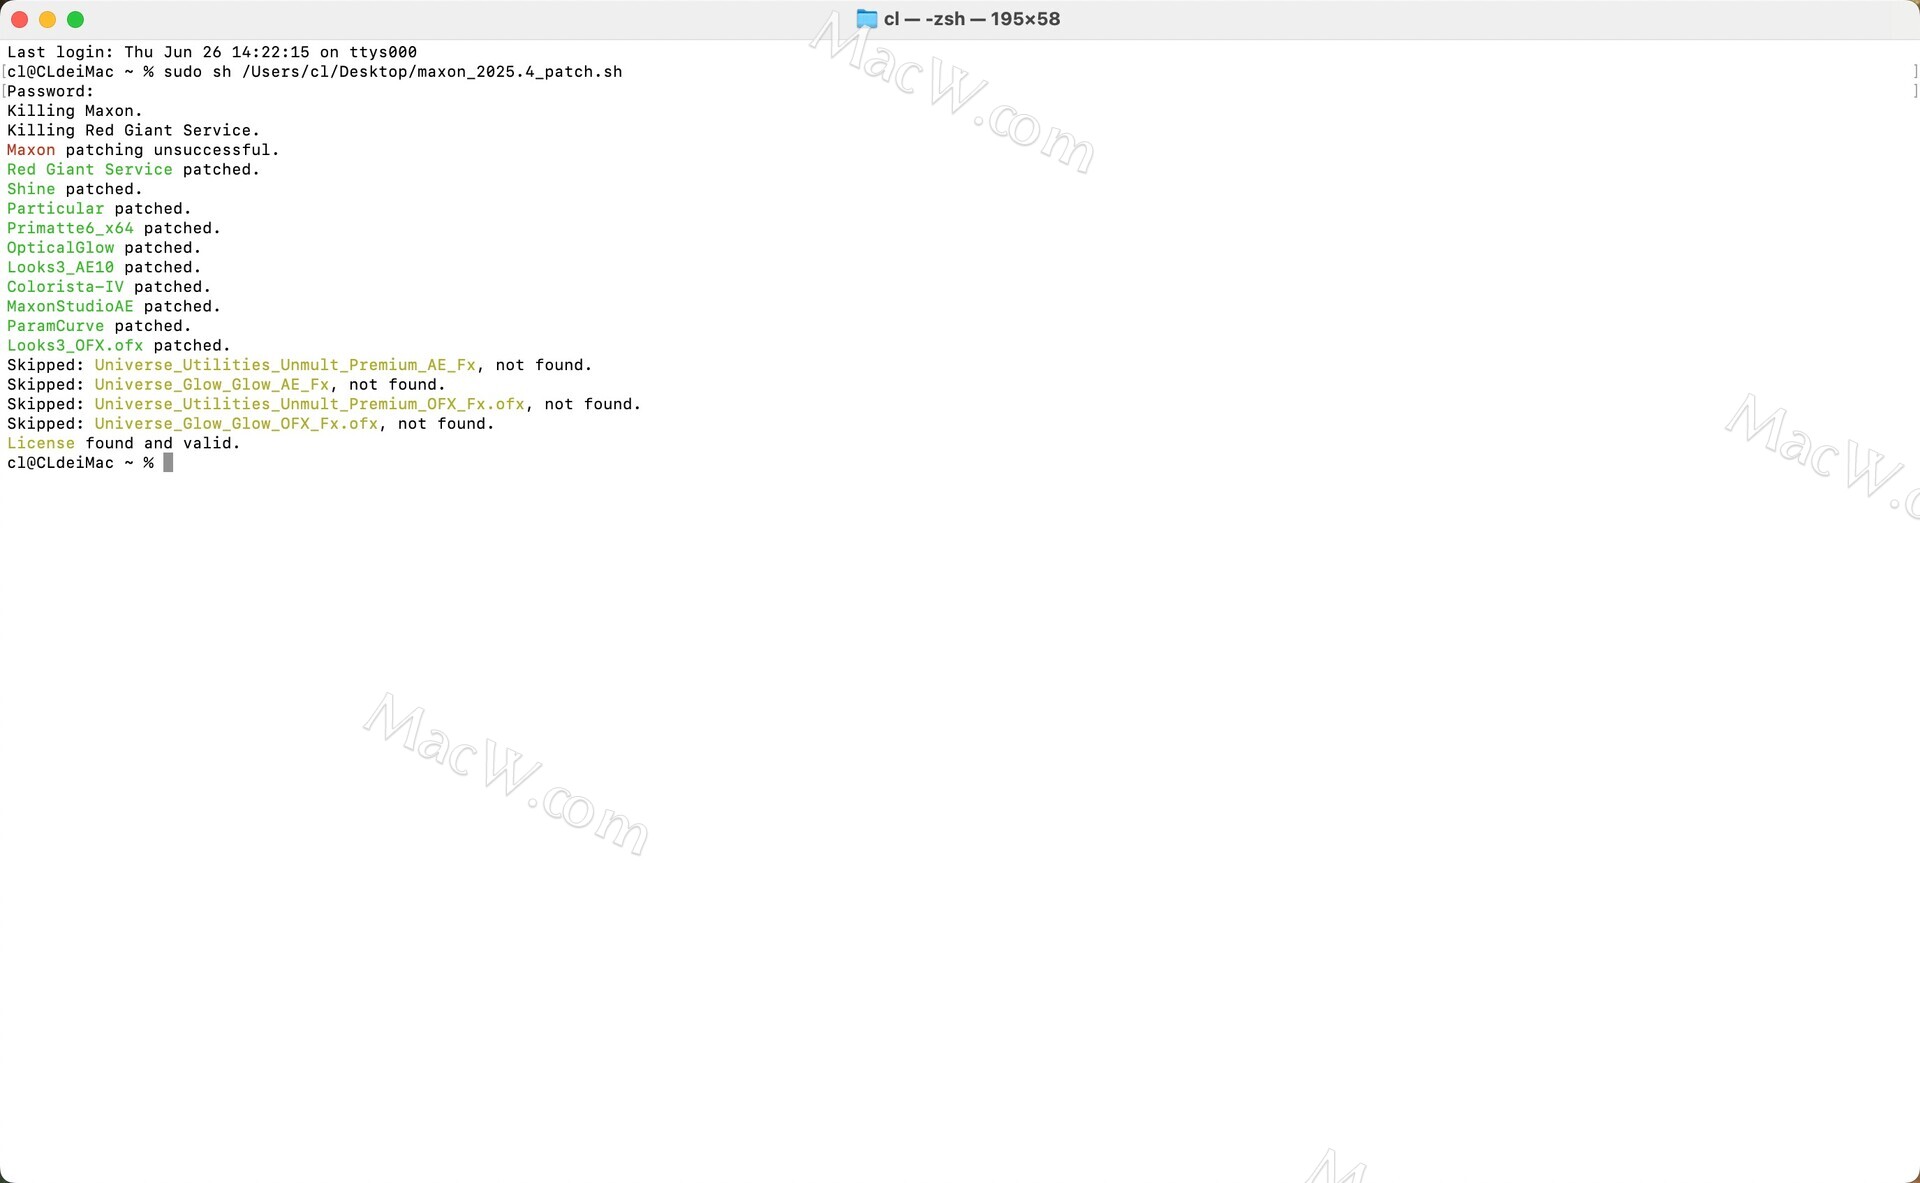Screen dimensions: 1920x1183
Task: Click the 'Shine patched.' line
Action: (x=75, y=189)
